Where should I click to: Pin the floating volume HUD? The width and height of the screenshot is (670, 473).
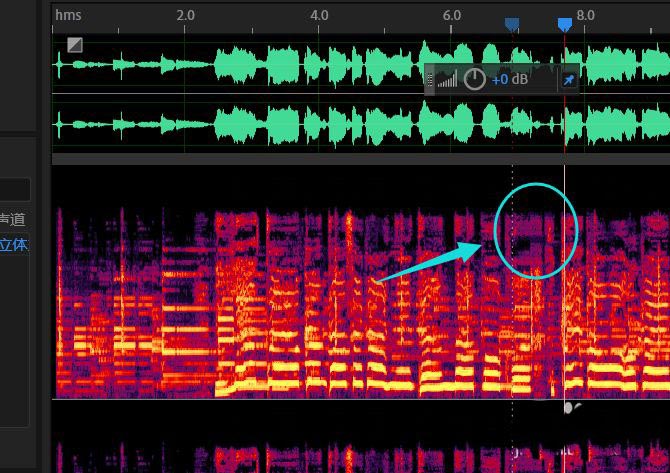[569, 80]
